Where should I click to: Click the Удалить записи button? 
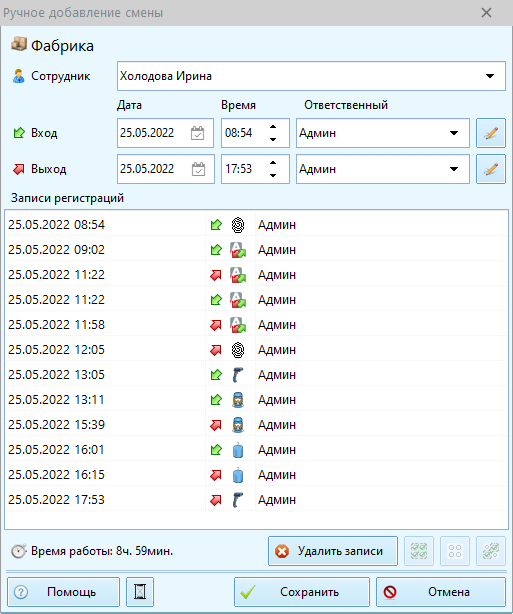pos(333,551)
